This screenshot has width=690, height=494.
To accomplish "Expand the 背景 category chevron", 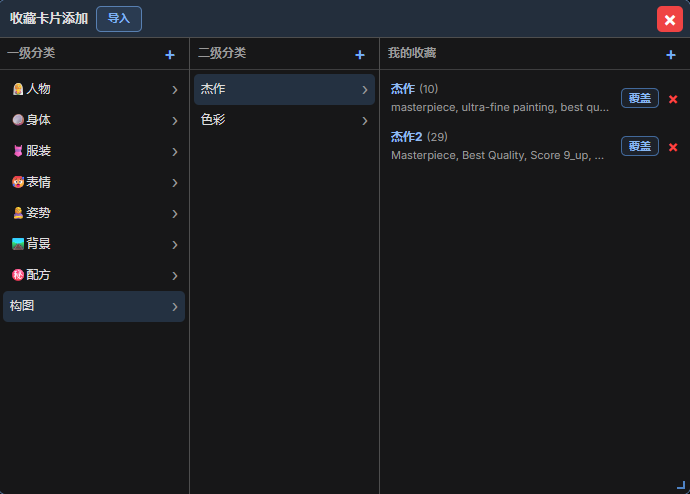I will [175, 245].
